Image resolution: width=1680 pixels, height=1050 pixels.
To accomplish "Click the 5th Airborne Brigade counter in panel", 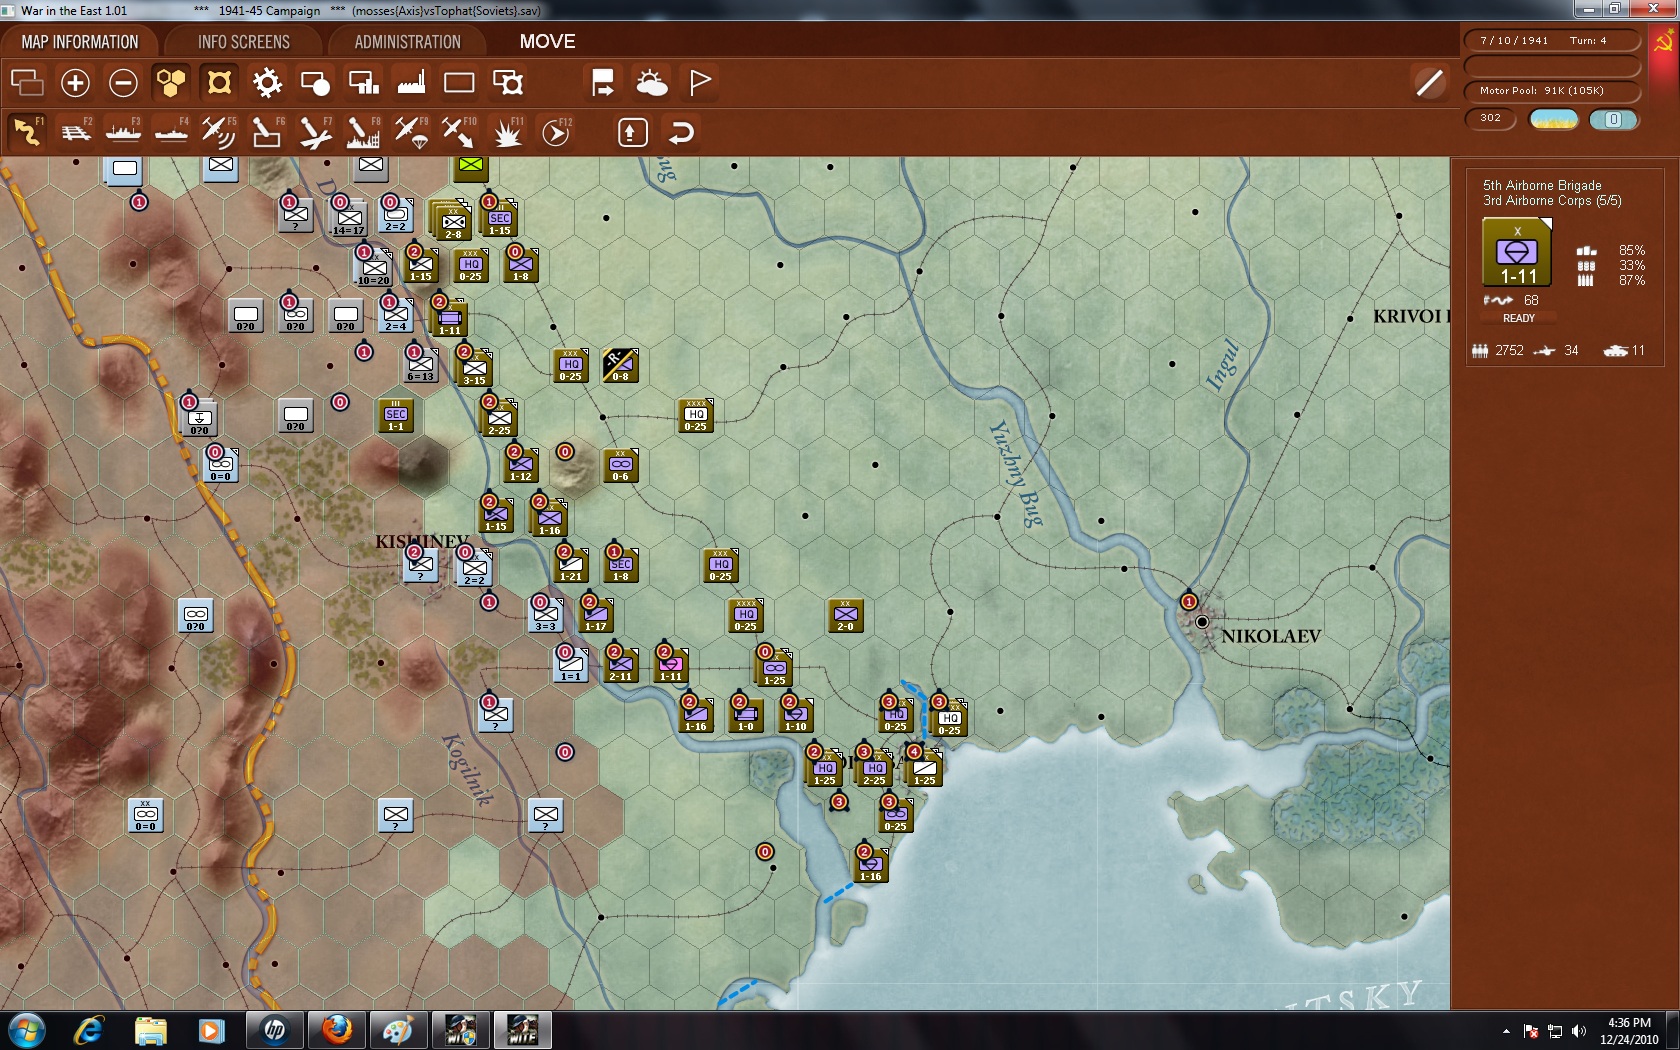I will [1516, 252].
